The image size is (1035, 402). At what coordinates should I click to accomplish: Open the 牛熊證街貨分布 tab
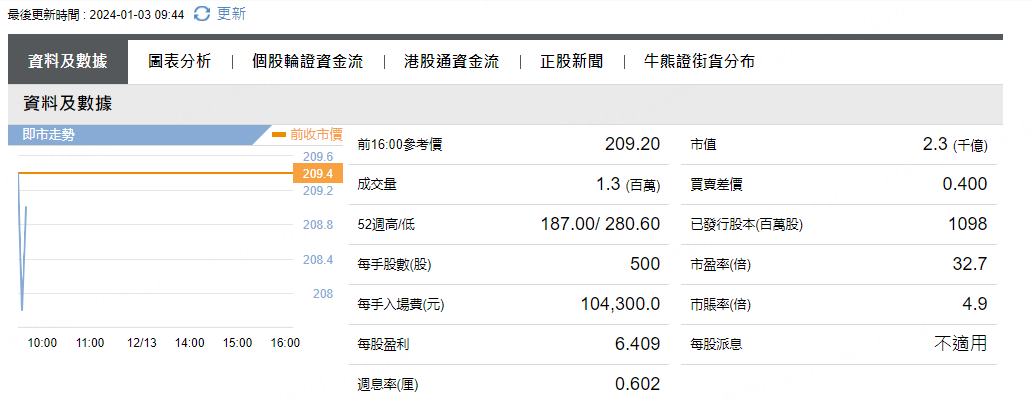[699, 62]
